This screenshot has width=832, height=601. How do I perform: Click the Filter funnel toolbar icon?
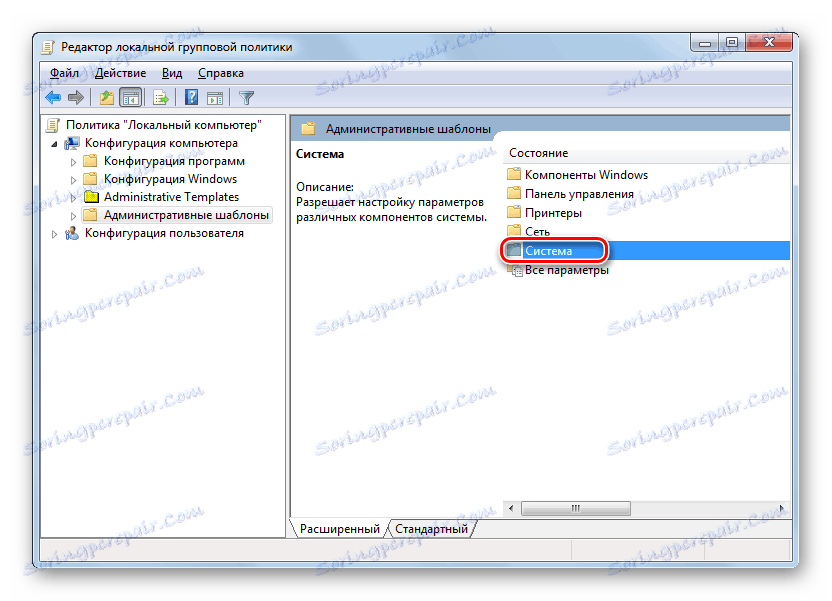246,98
